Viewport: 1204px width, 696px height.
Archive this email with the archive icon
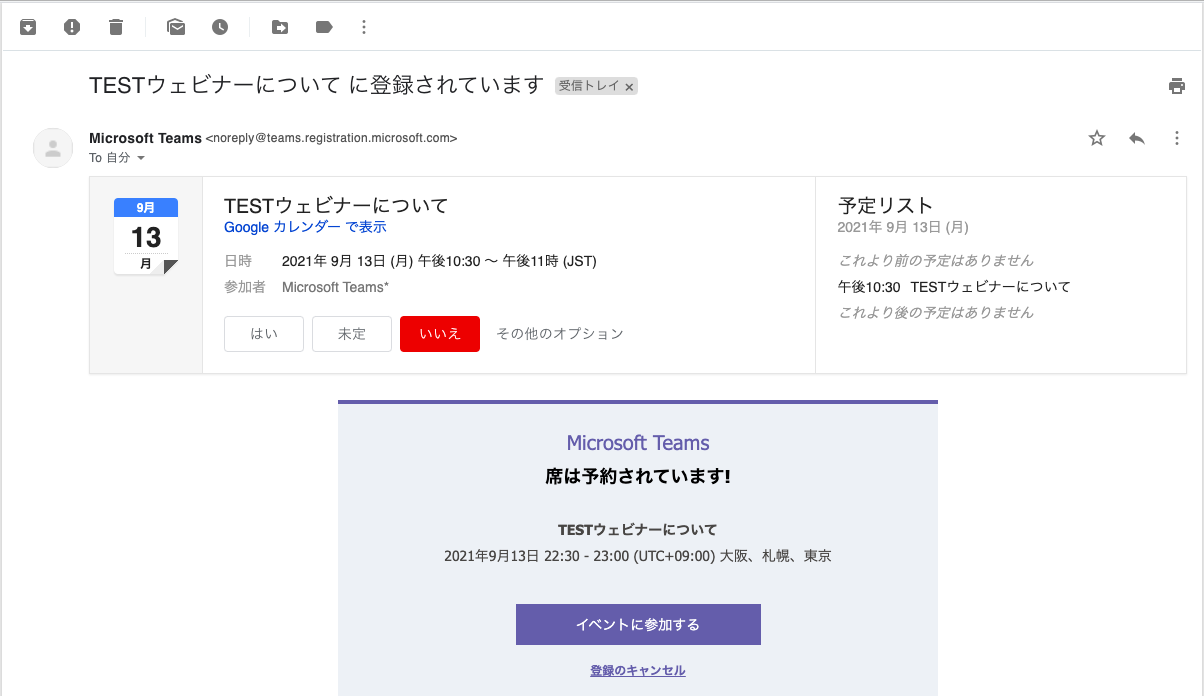click(x=28, y=27)
